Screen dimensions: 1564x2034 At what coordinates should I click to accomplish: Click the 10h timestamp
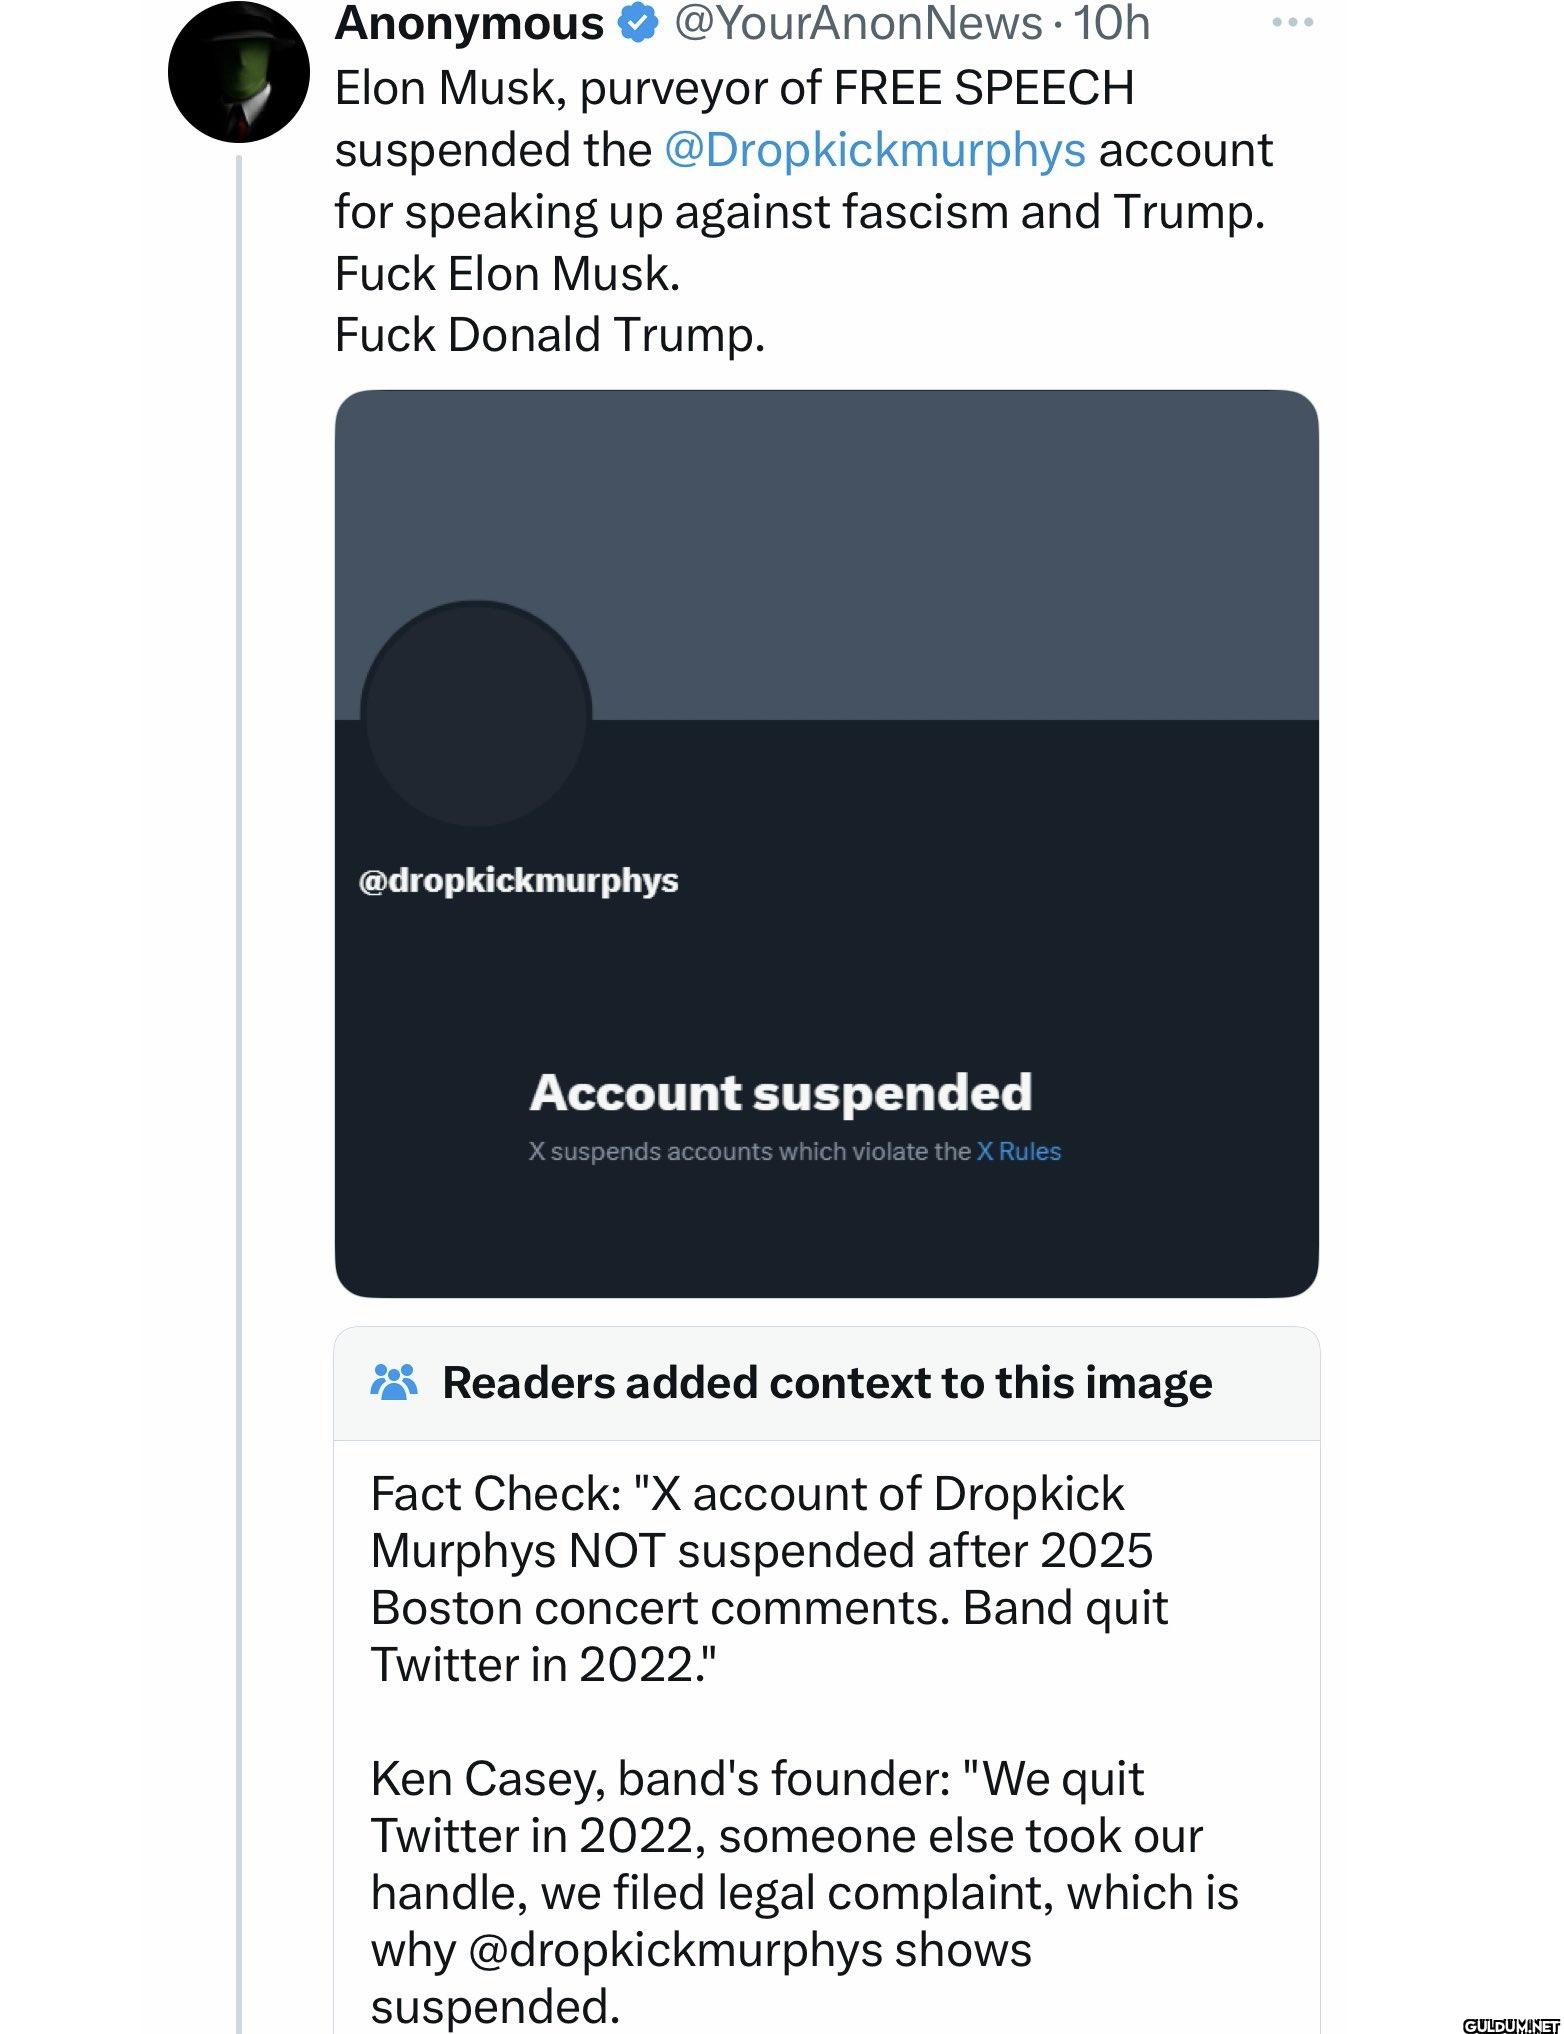pyautogui.click(x=1111, y=22)
